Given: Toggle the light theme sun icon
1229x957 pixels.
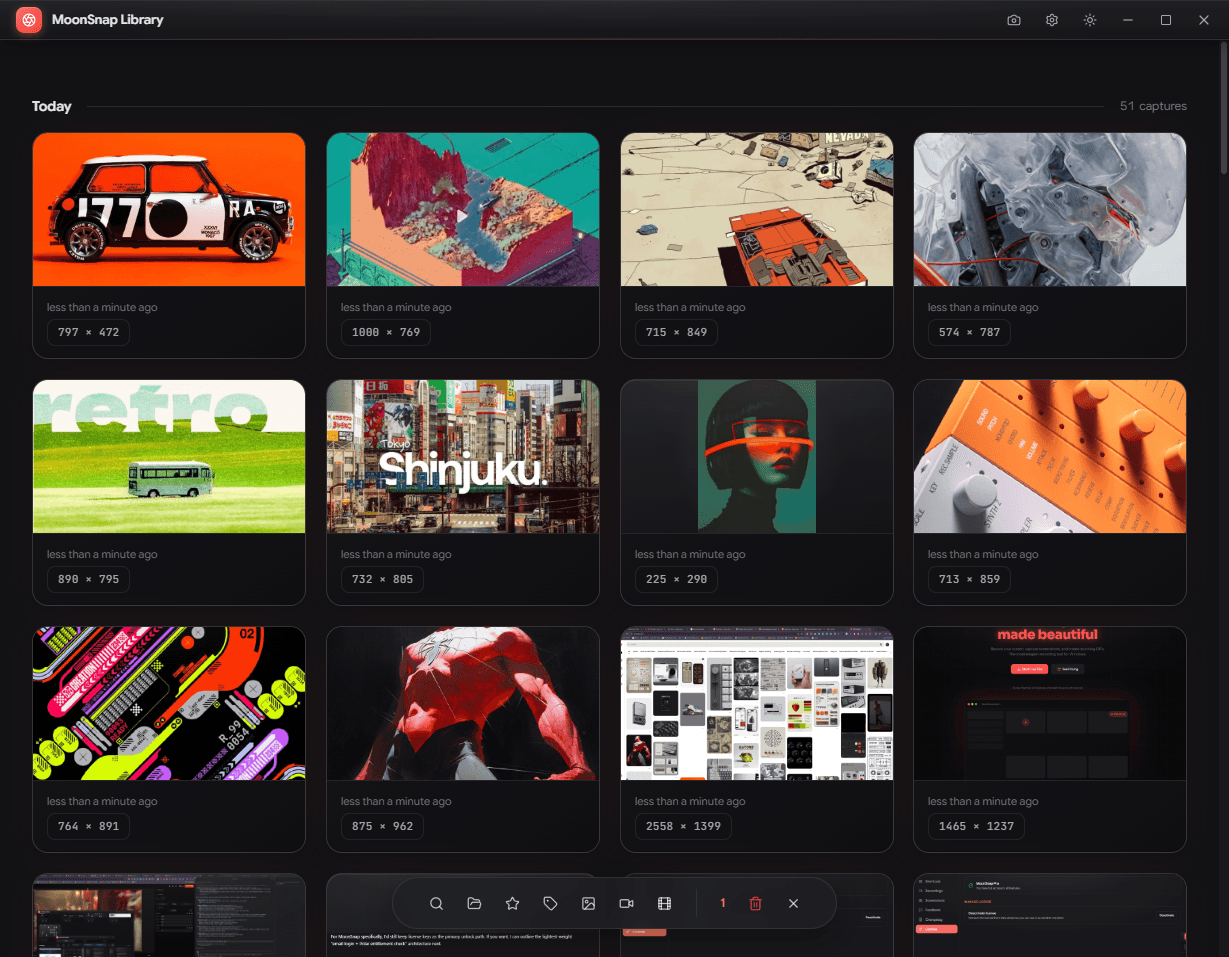Looking at the screenshot, I should pos(1089,19).
